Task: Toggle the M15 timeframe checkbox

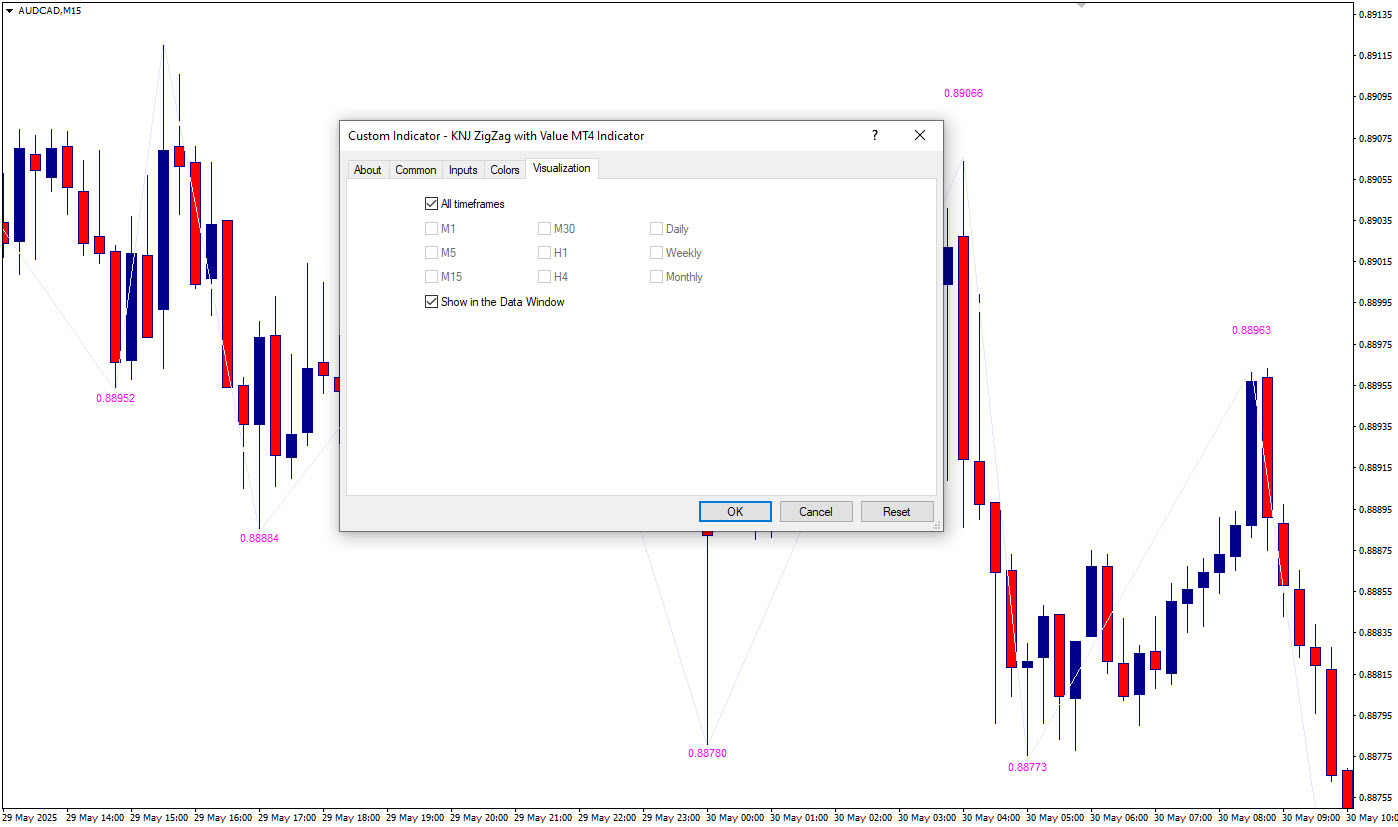Action: [x=432, y=277]
